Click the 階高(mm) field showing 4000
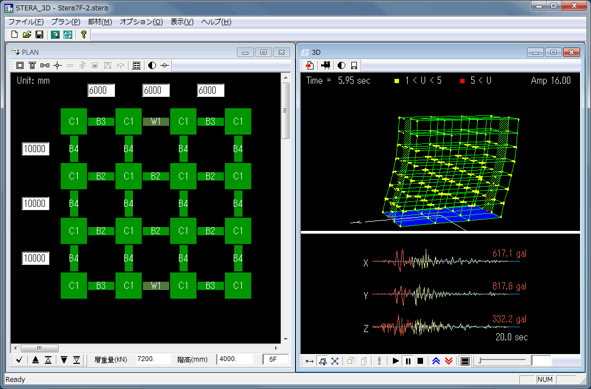591x389 pixels. pyautogui.click(x=236, y=359)
